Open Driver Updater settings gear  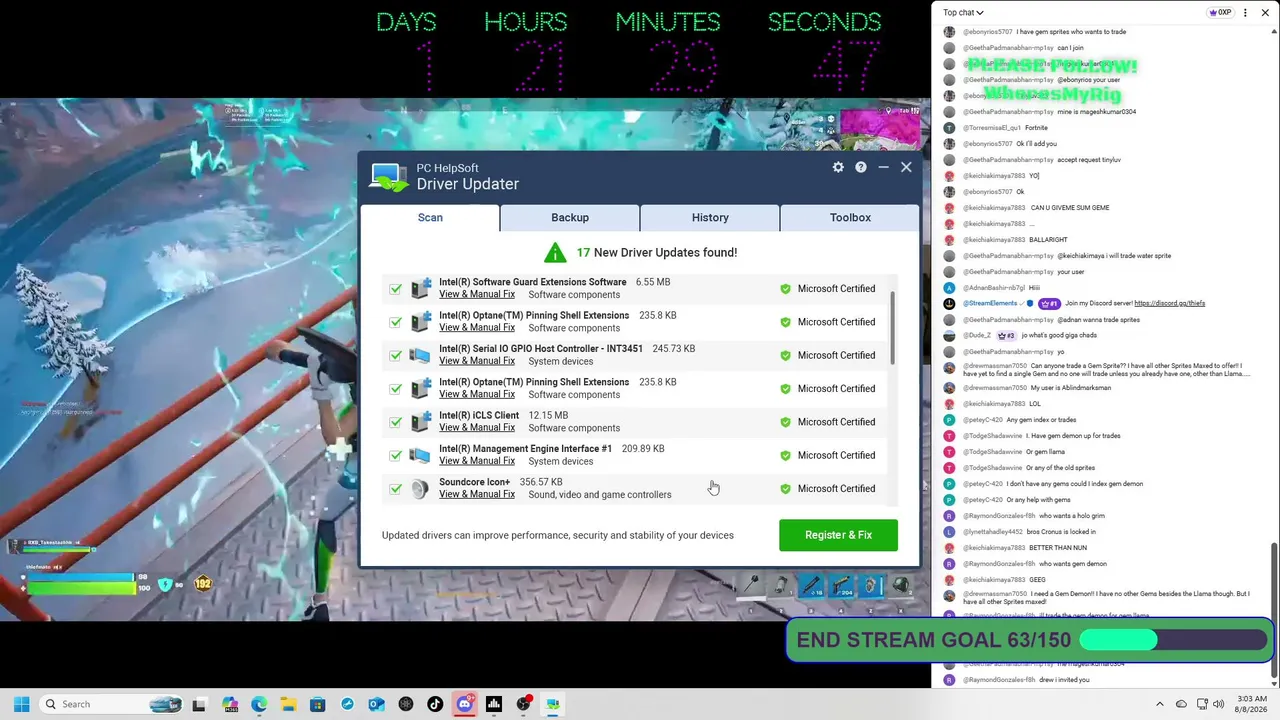[x=838, y=167]
